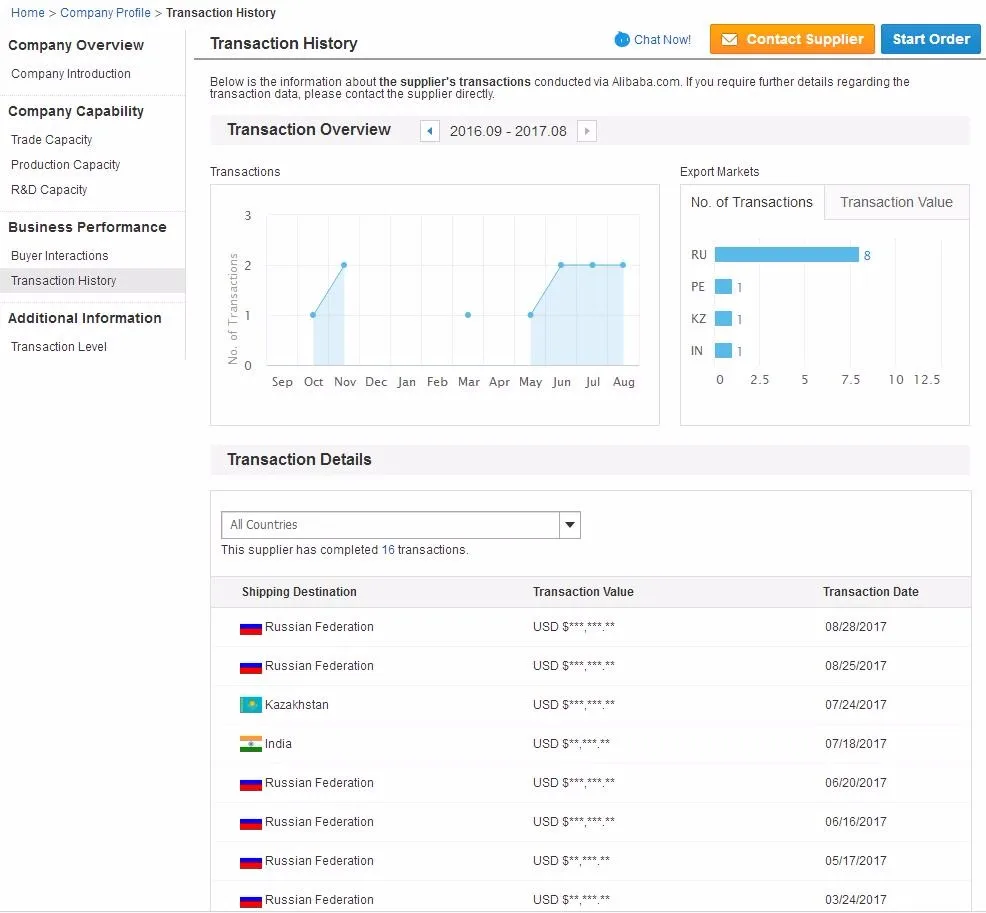Open the All Countries dropdown
986x913 pixels.
[x=390, y=525]
